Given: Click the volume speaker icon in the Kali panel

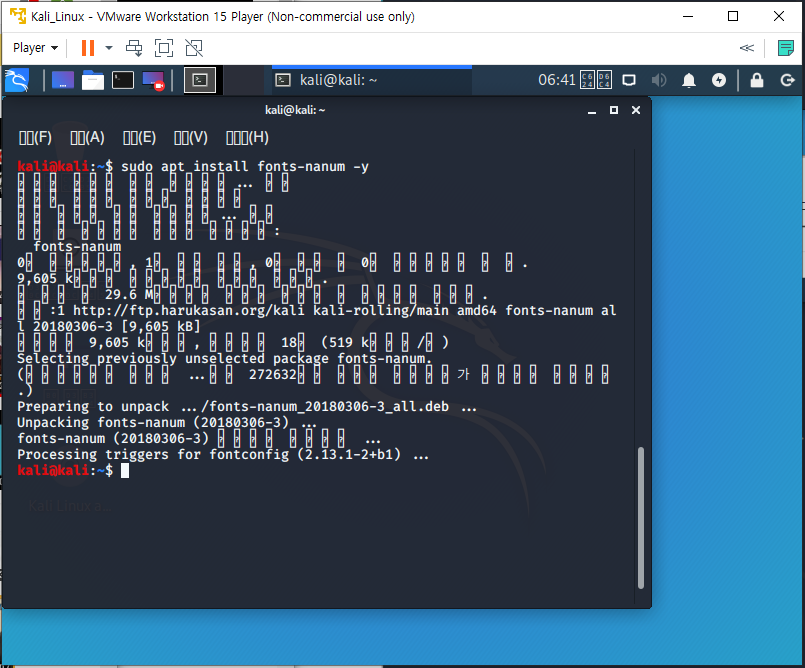Looking at the screenshot, I should 659,80.
